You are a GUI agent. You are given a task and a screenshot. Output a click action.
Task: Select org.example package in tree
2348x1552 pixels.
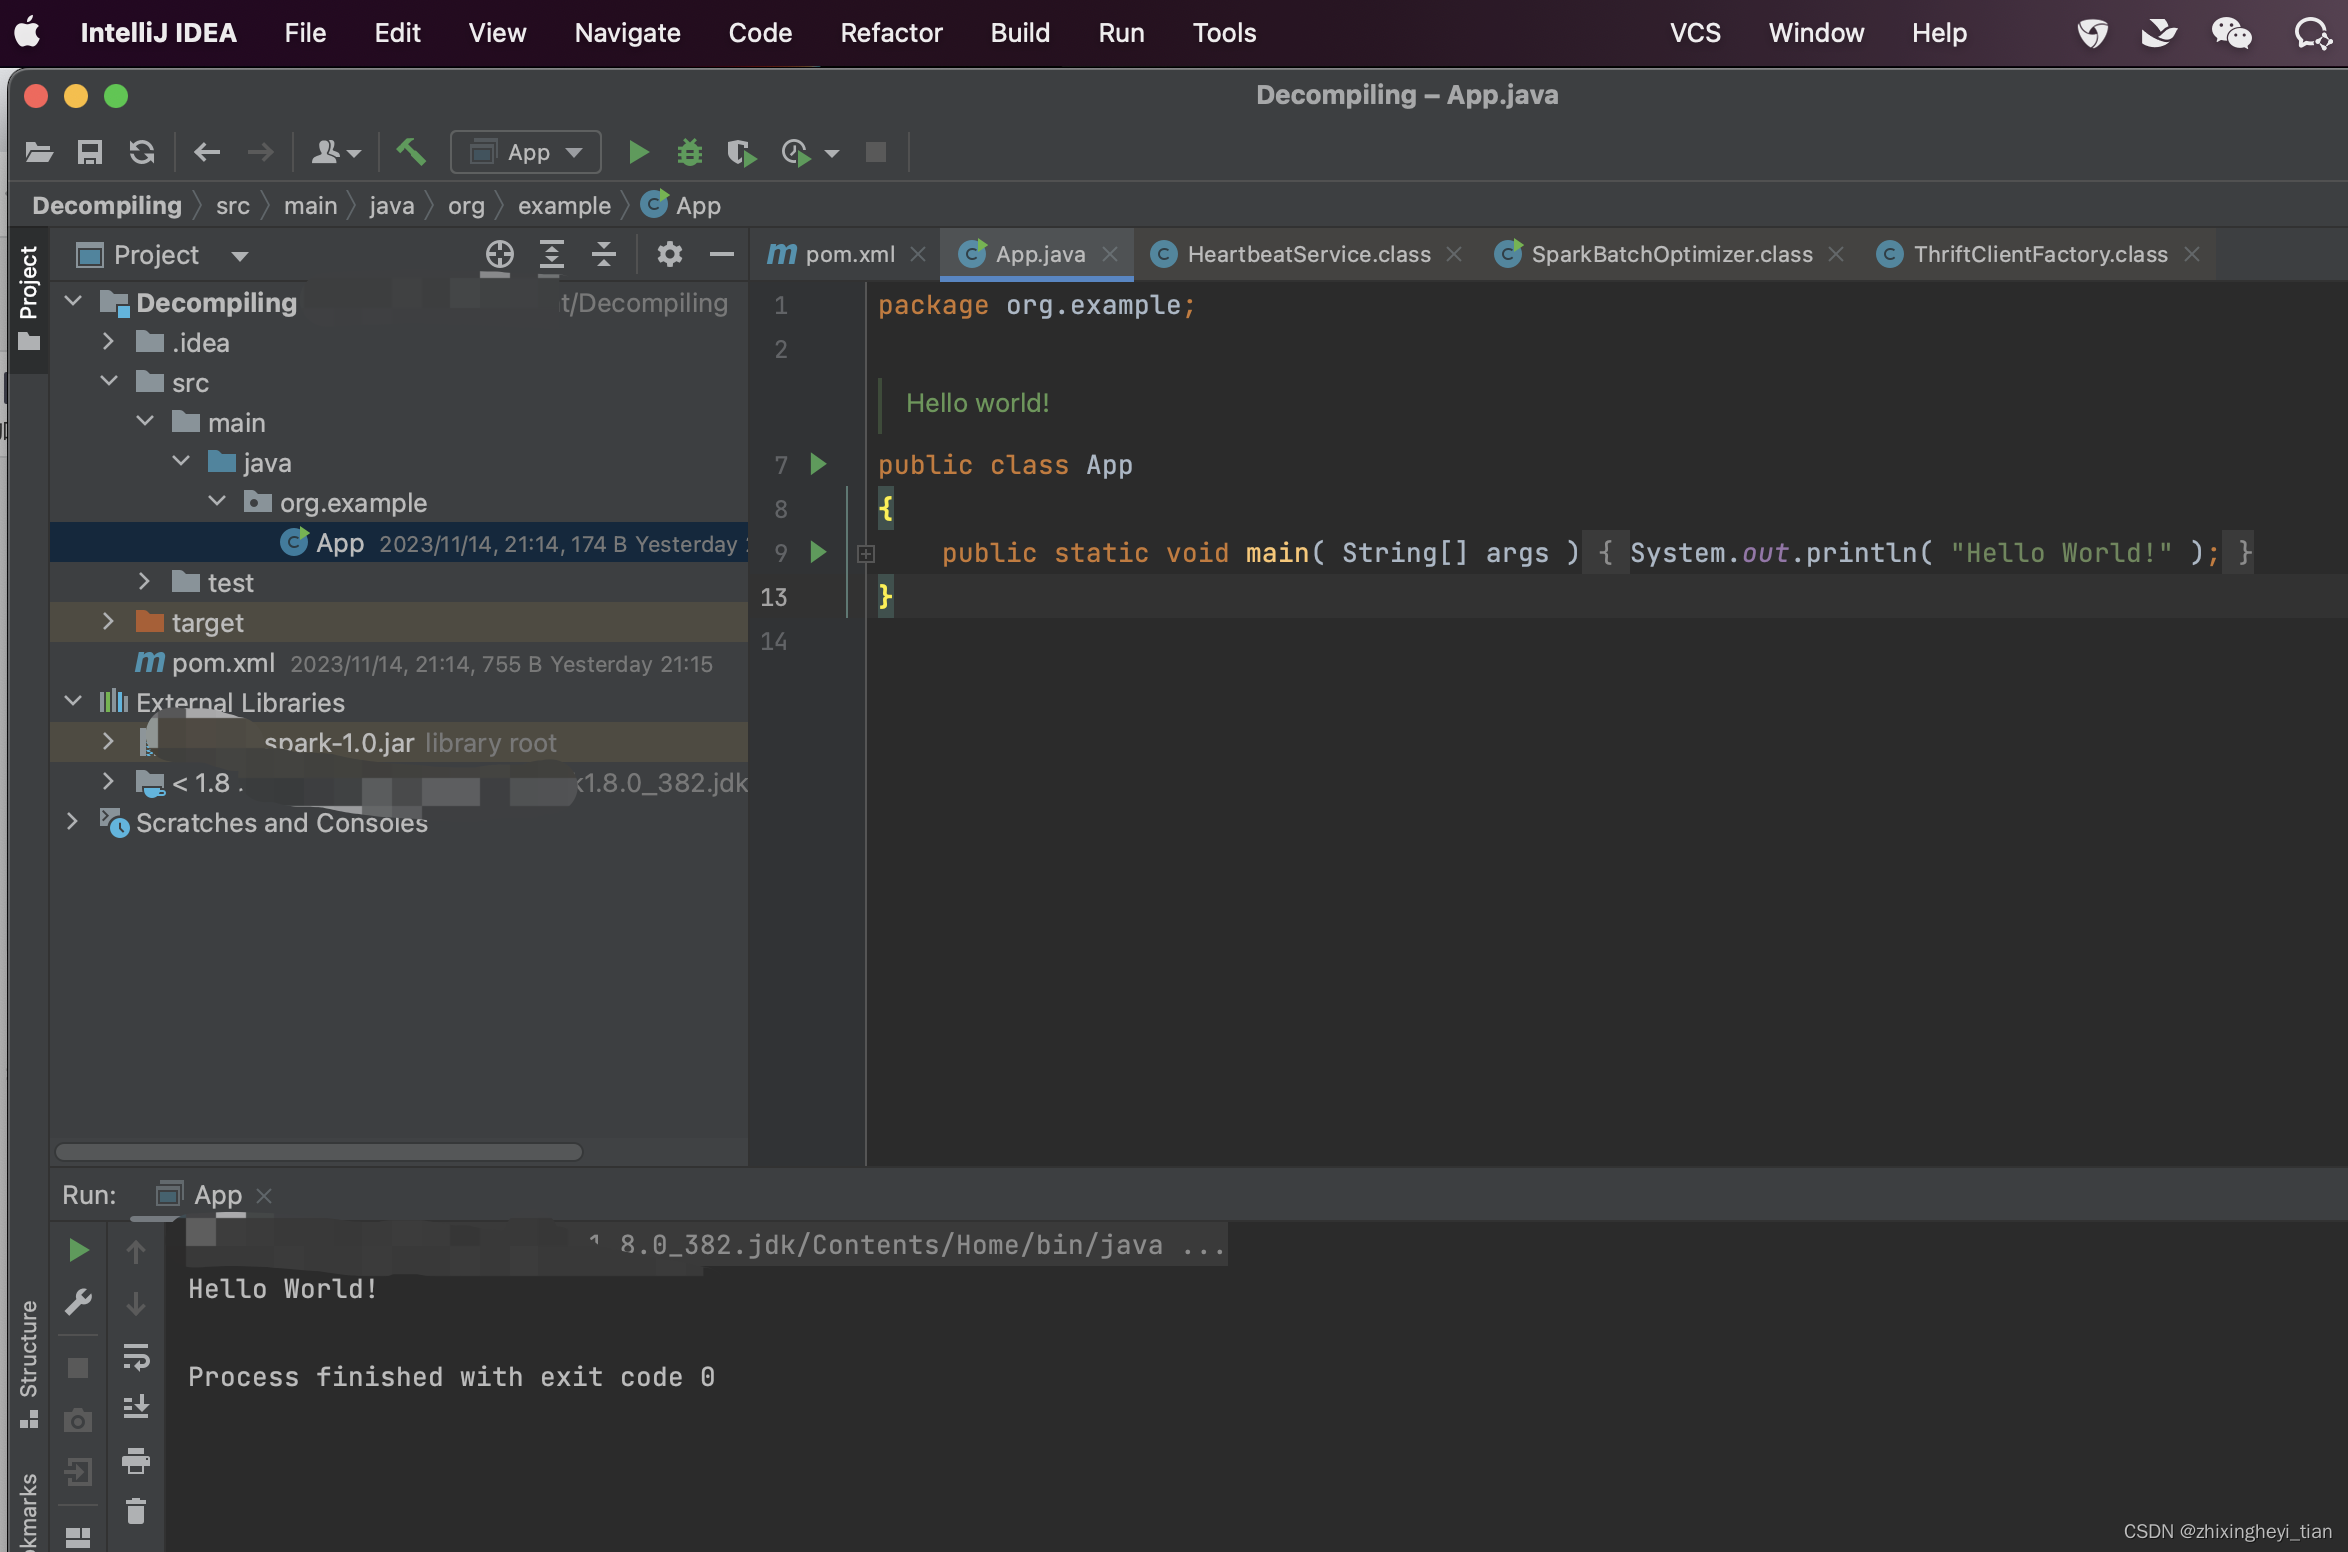(399, 502)
